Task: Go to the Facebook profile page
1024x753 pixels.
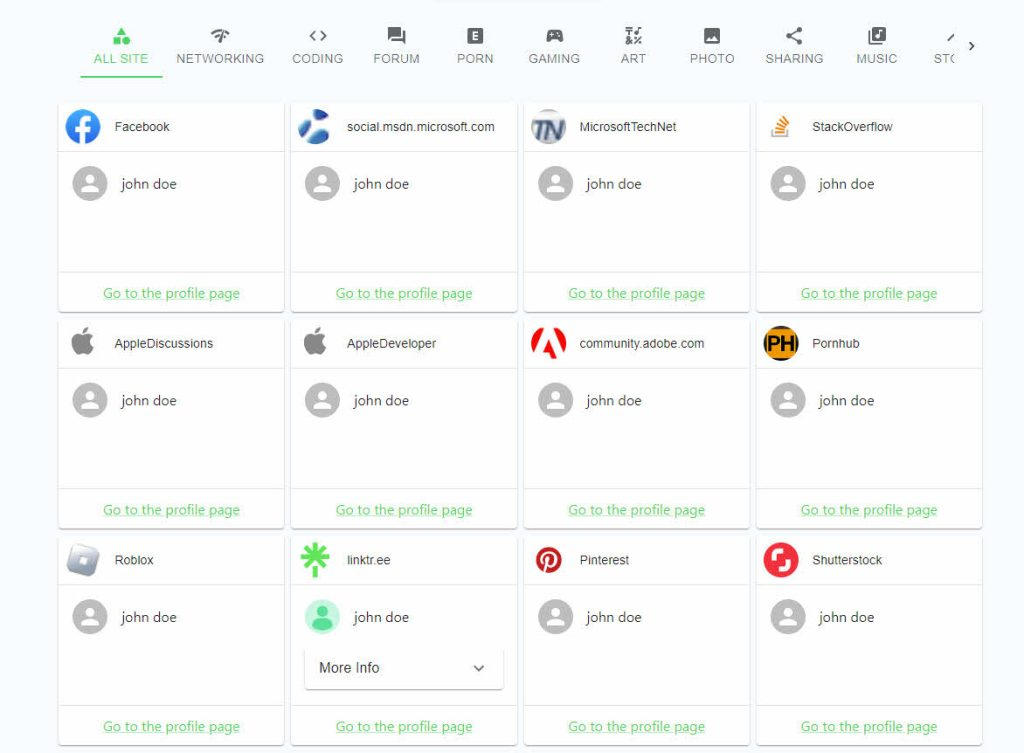Action: click(171, 293)
